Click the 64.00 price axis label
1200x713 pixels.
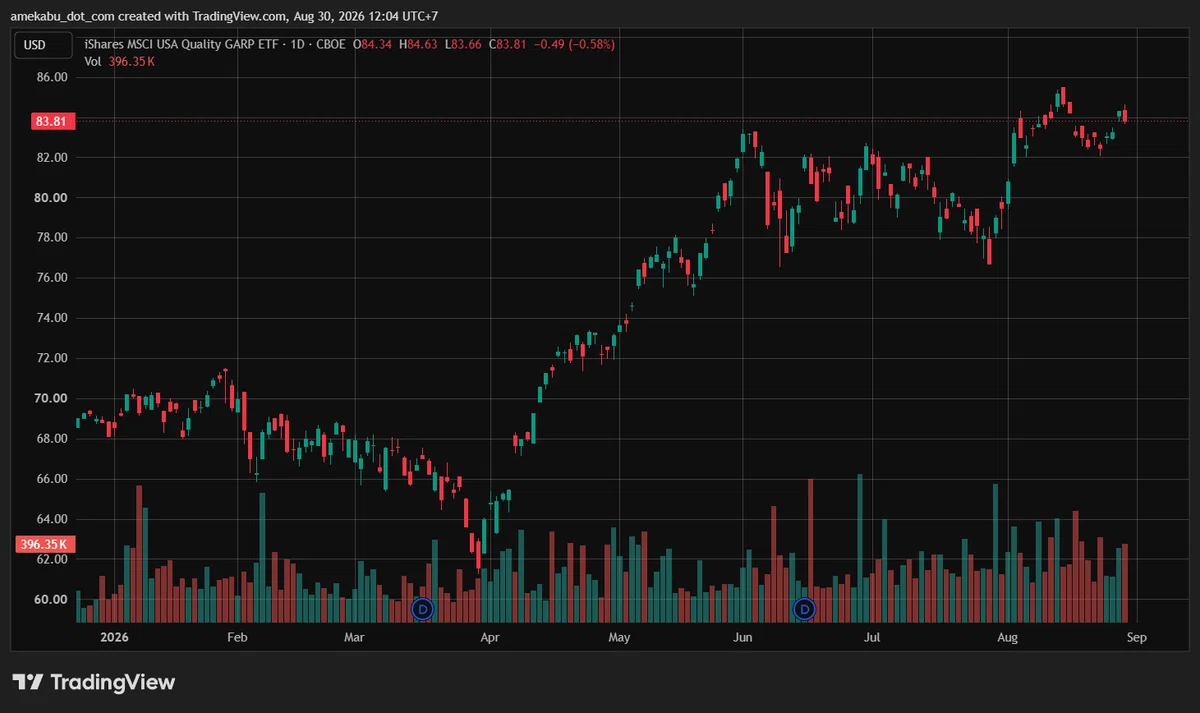(x=52, y=519)
